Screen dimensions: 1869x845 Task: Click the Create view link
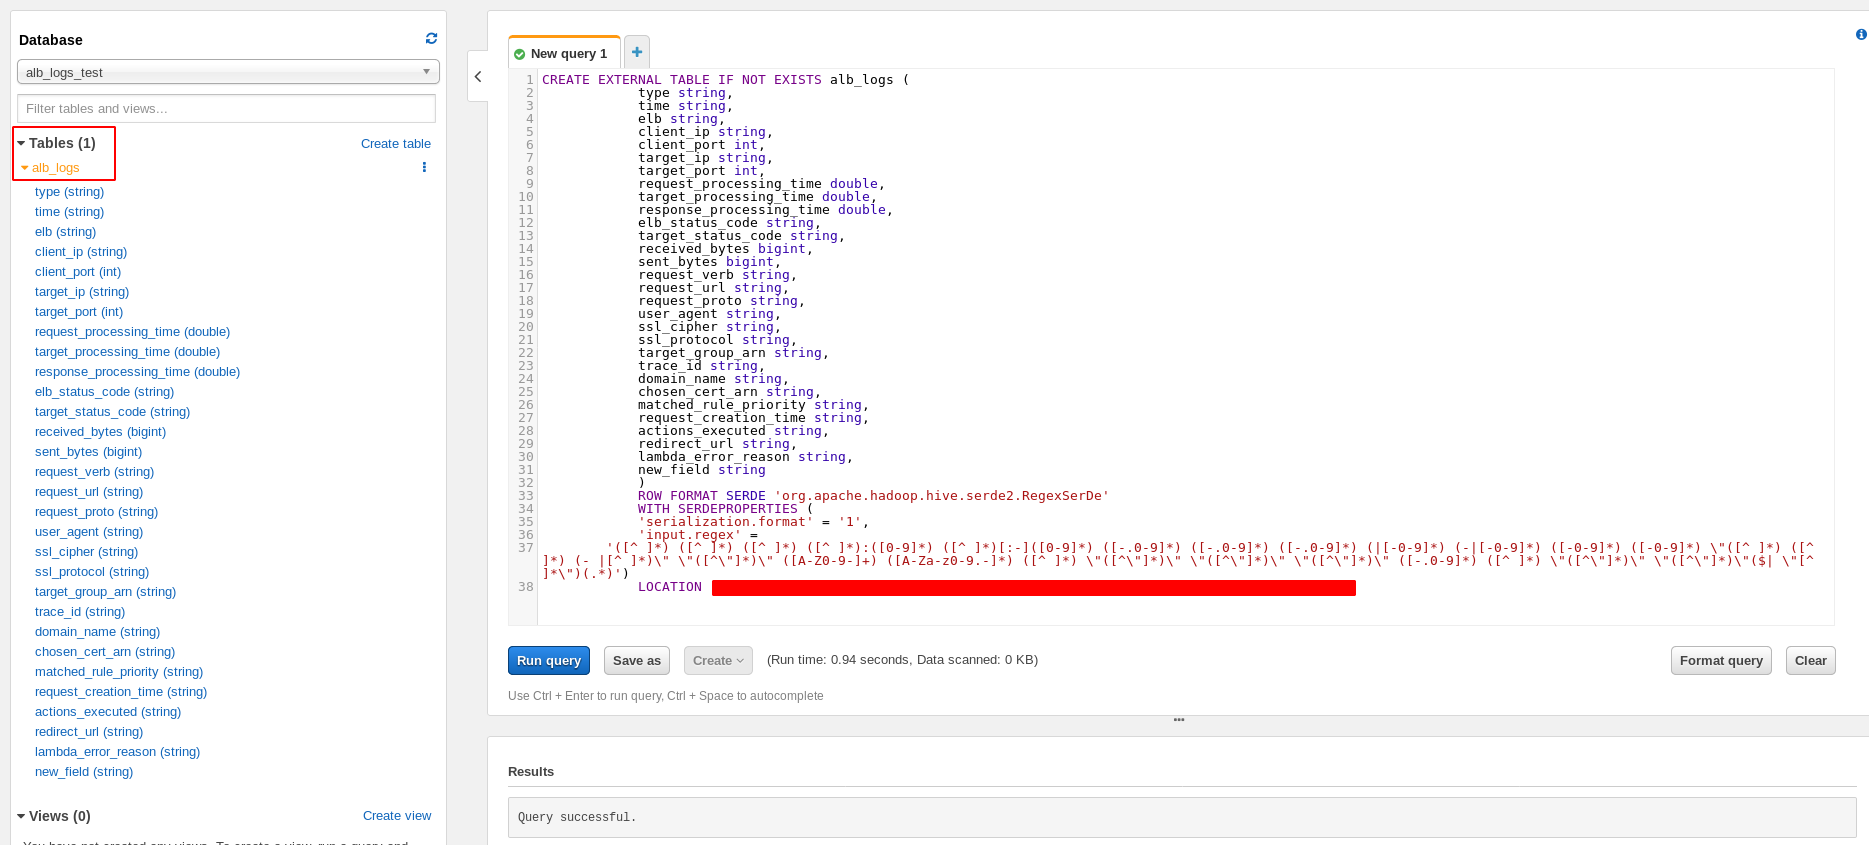click(397, 816)
